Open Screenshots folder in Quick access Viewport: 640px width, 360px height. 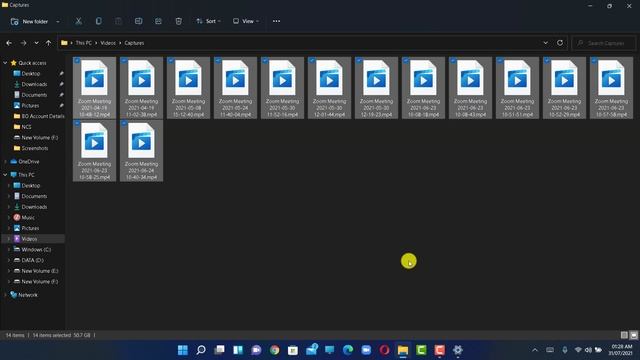[34, 148]
